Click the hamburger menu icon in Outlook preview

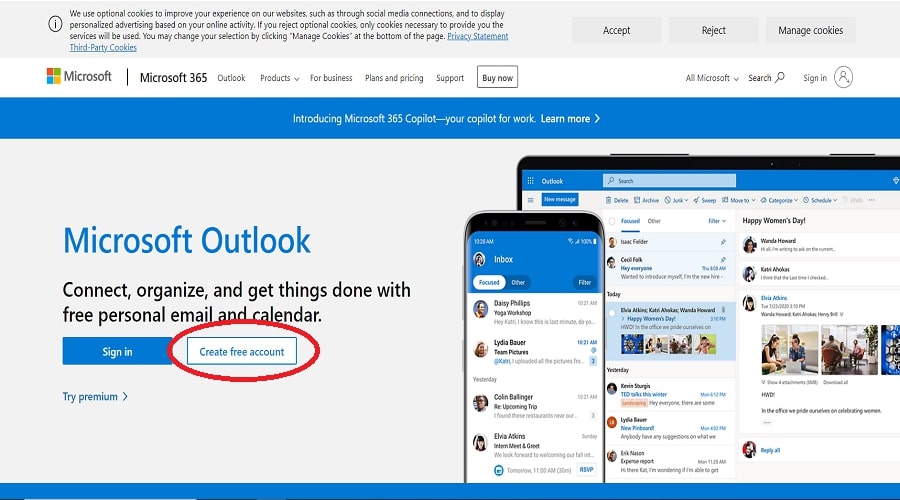pyautogui.click(x=530, y=200)
